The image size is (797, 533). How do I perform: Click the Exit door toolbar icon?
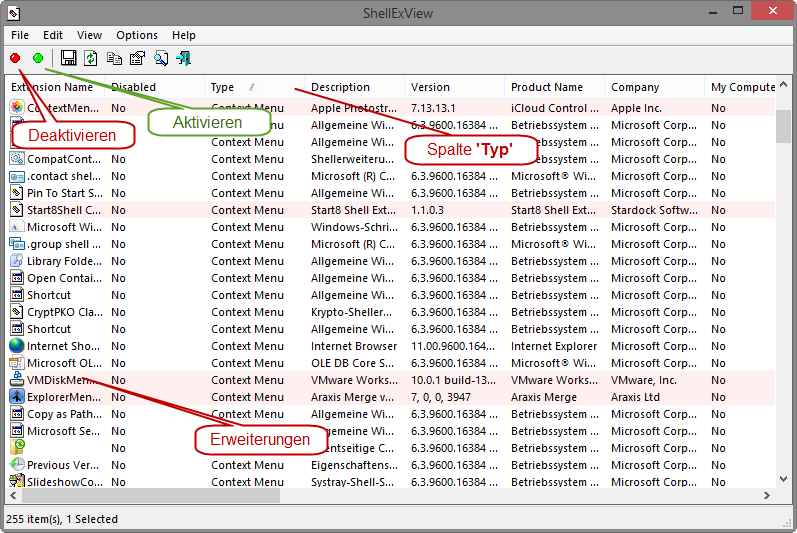pos(183,59)
